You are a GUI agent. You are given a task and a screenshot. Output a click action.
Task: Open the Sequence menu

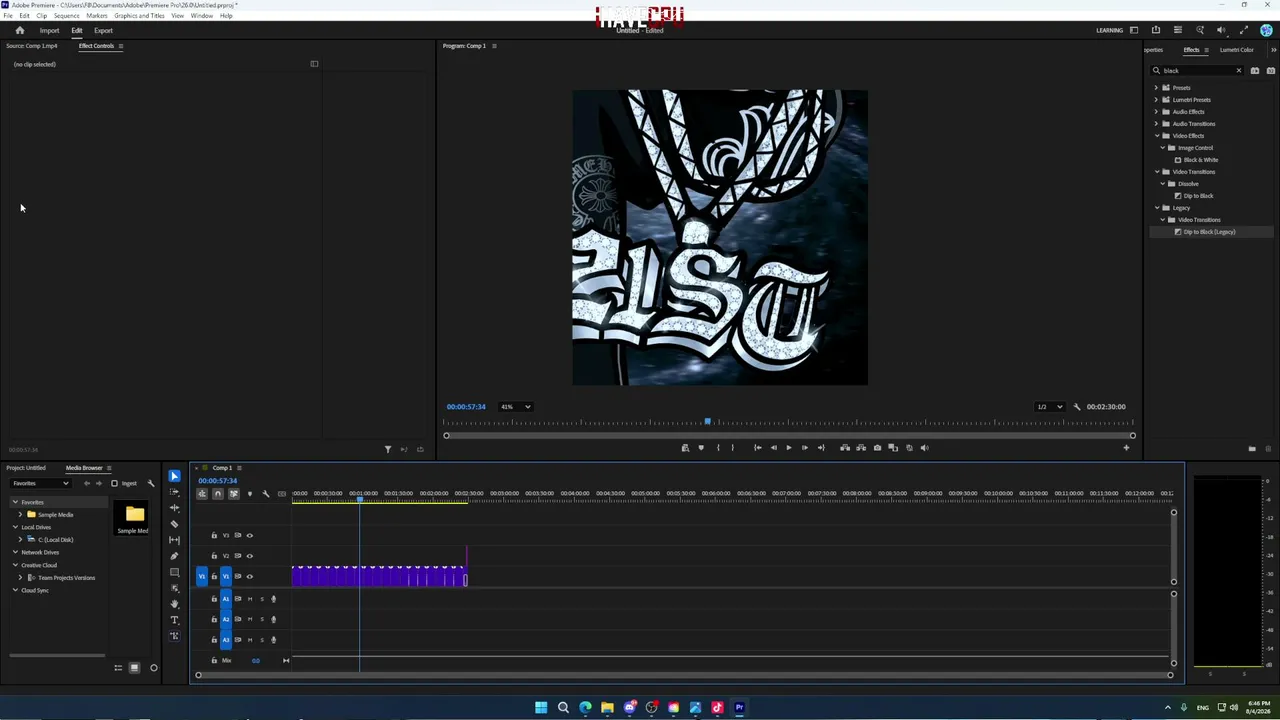pos(66,16)
